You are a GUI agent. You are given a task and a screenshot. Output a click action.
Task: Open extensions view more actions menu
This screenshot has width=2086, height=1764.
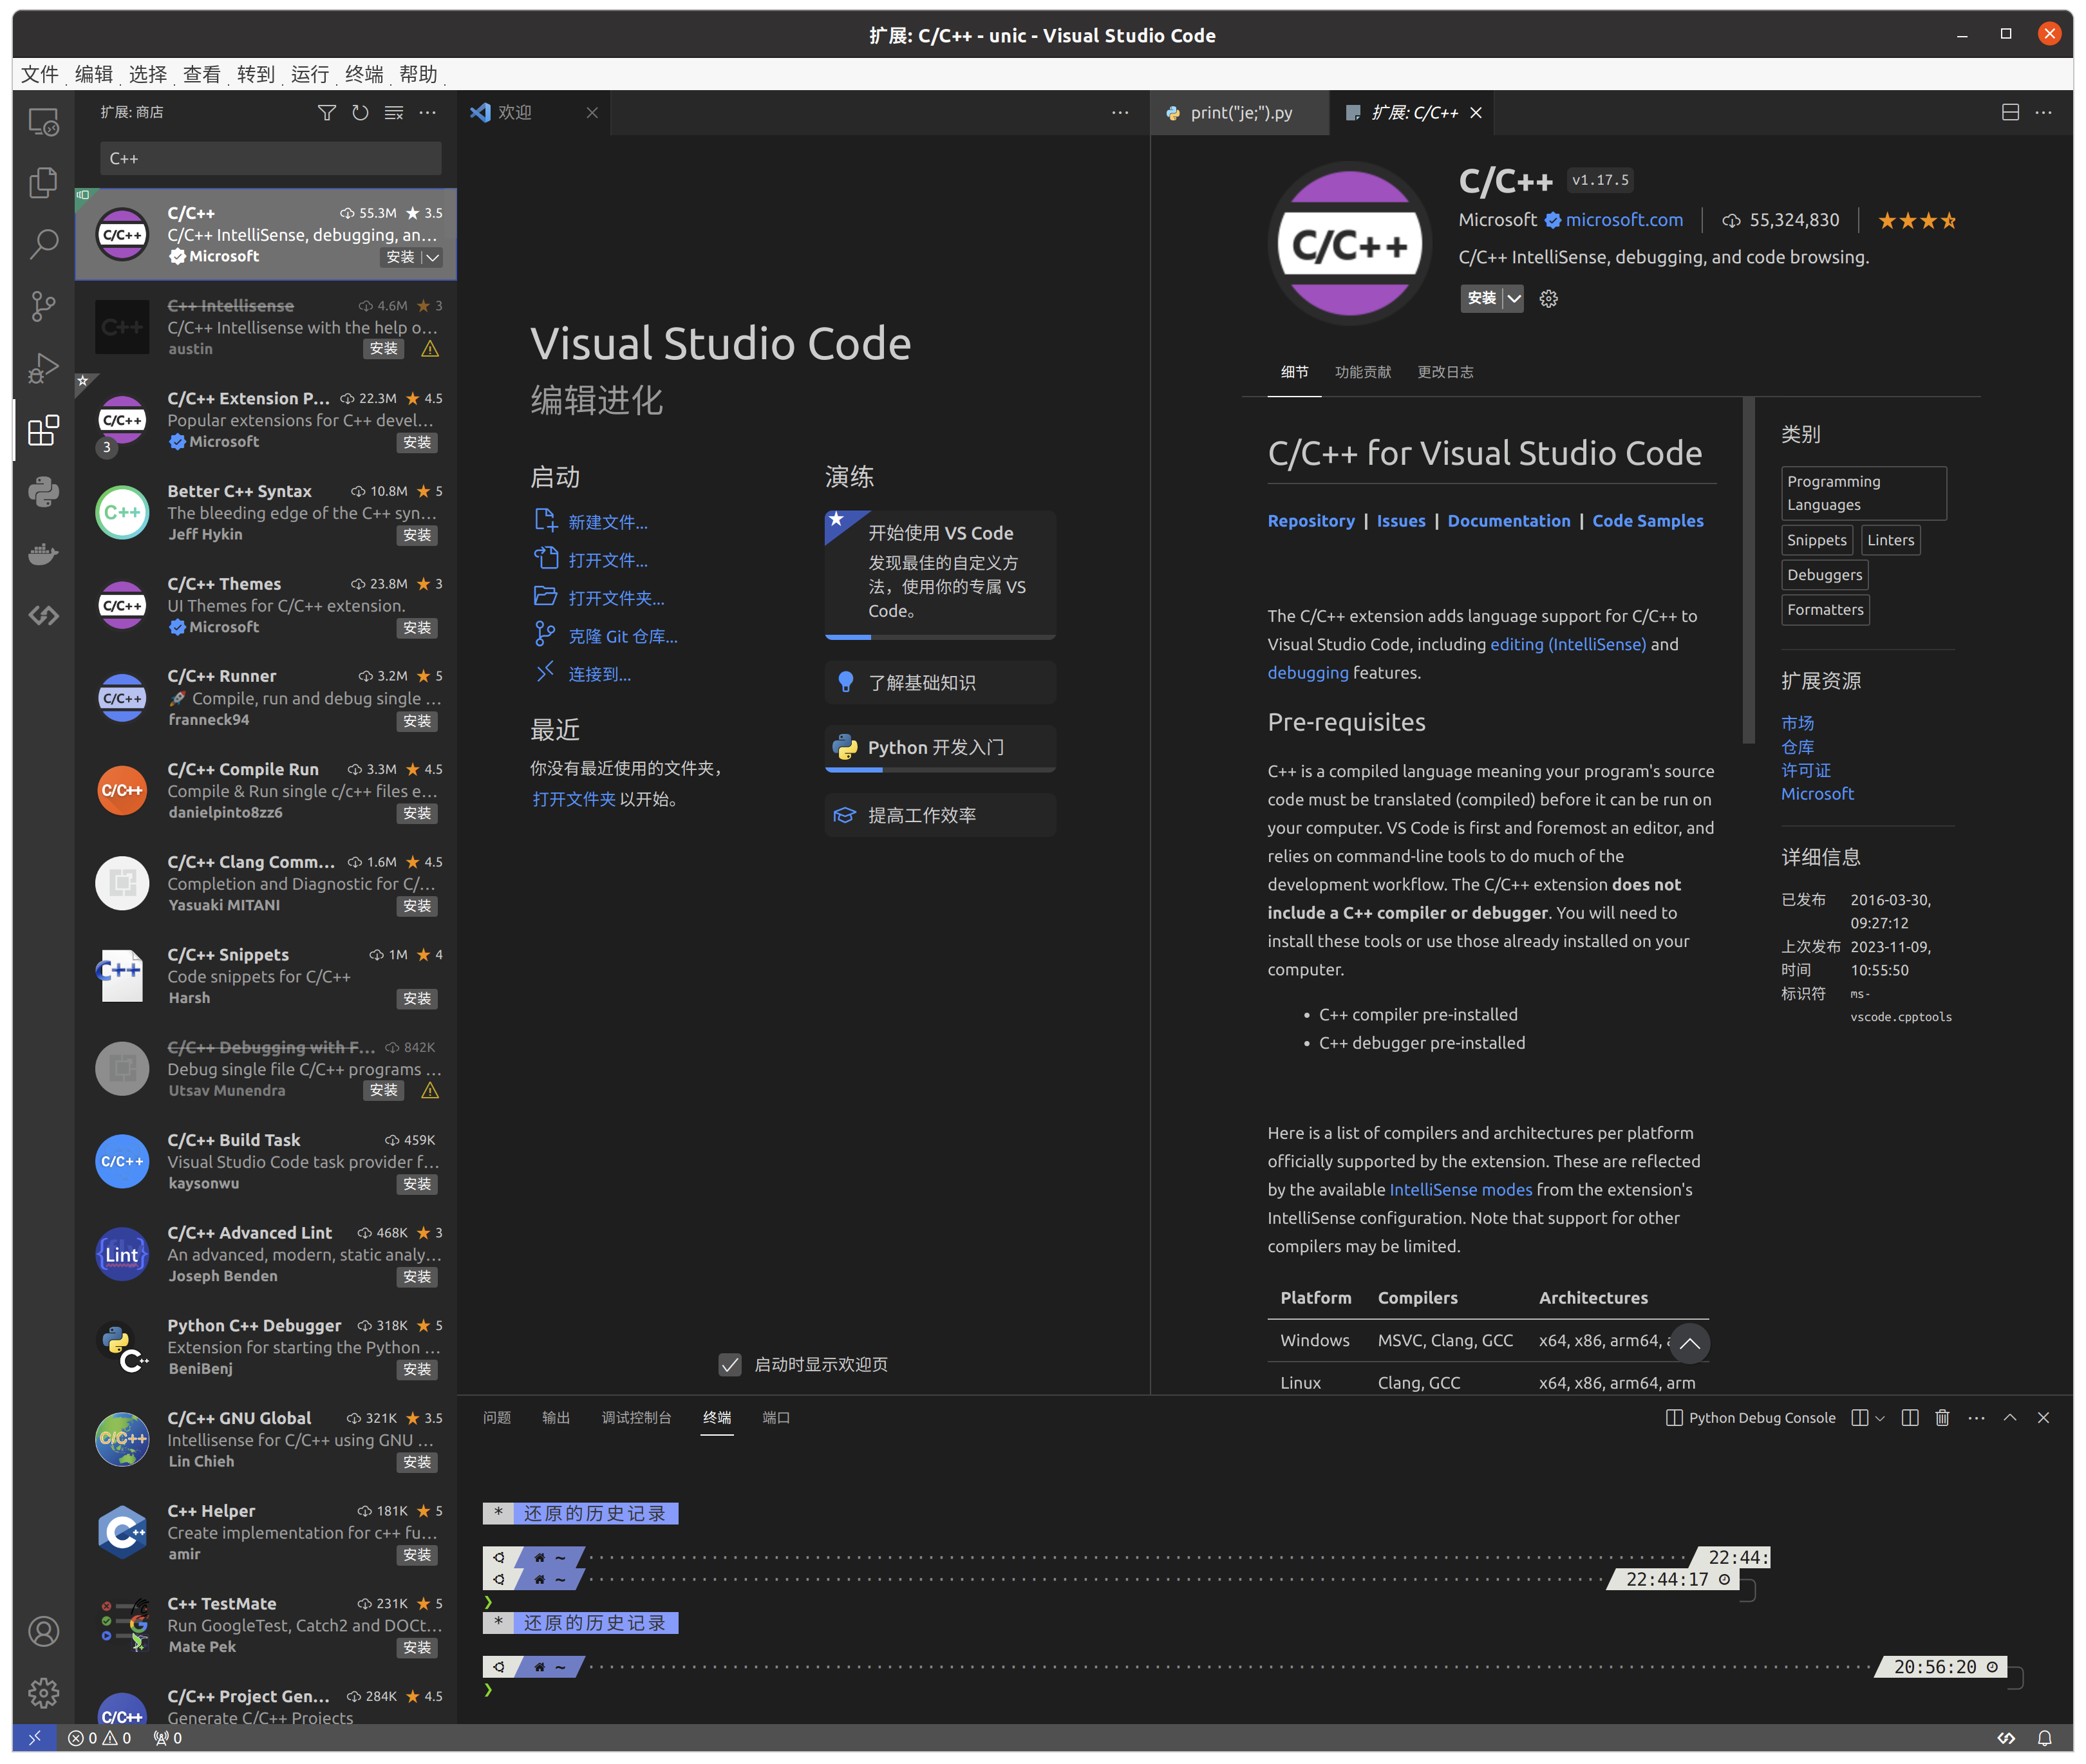pos(428,113)
